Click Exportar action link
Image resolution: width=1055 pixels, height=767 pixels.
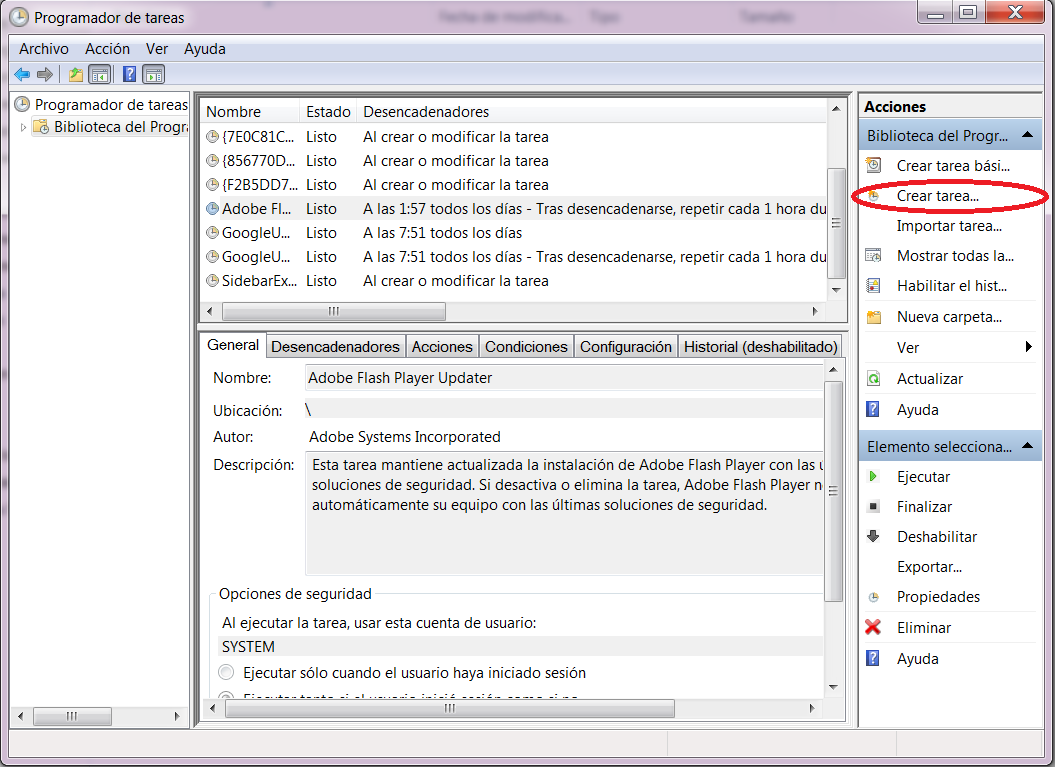[x=929, y=567]
